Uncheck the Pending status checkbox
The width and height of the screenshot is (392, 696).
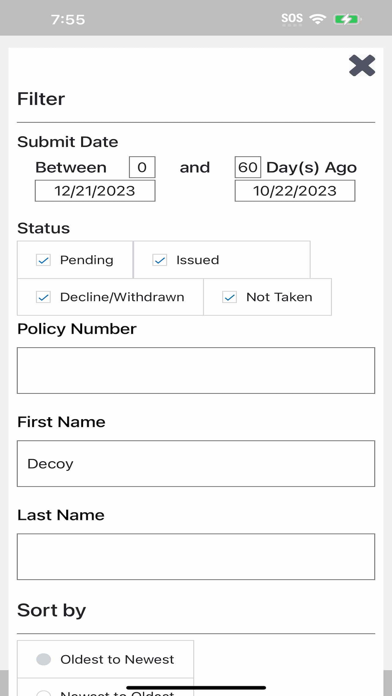pyautogui.click(x=44, y=260)
